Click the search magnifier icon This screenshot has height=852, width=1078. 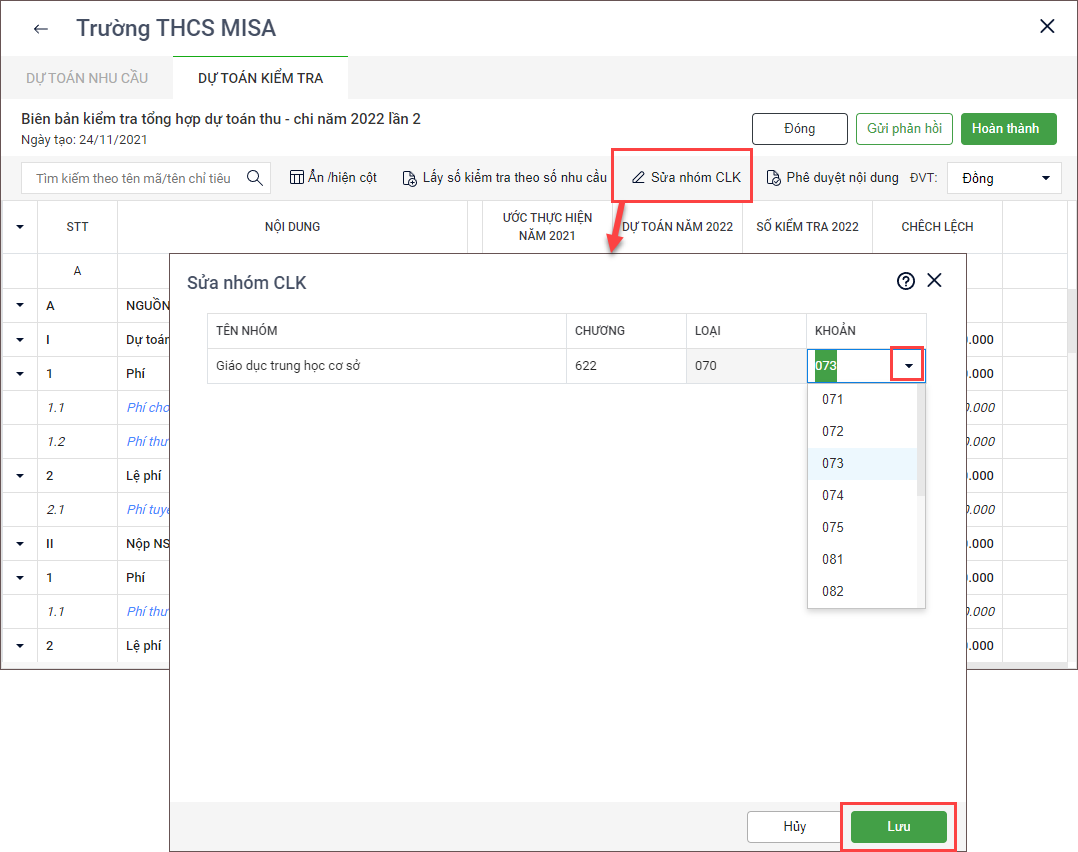(x=255, y=178)
